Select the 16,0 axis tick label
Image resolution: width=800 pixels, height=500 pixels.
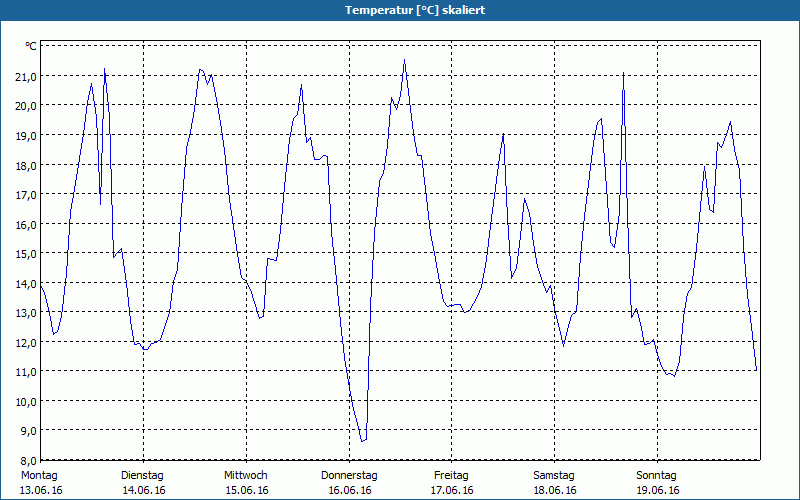(x=27, y=224)
